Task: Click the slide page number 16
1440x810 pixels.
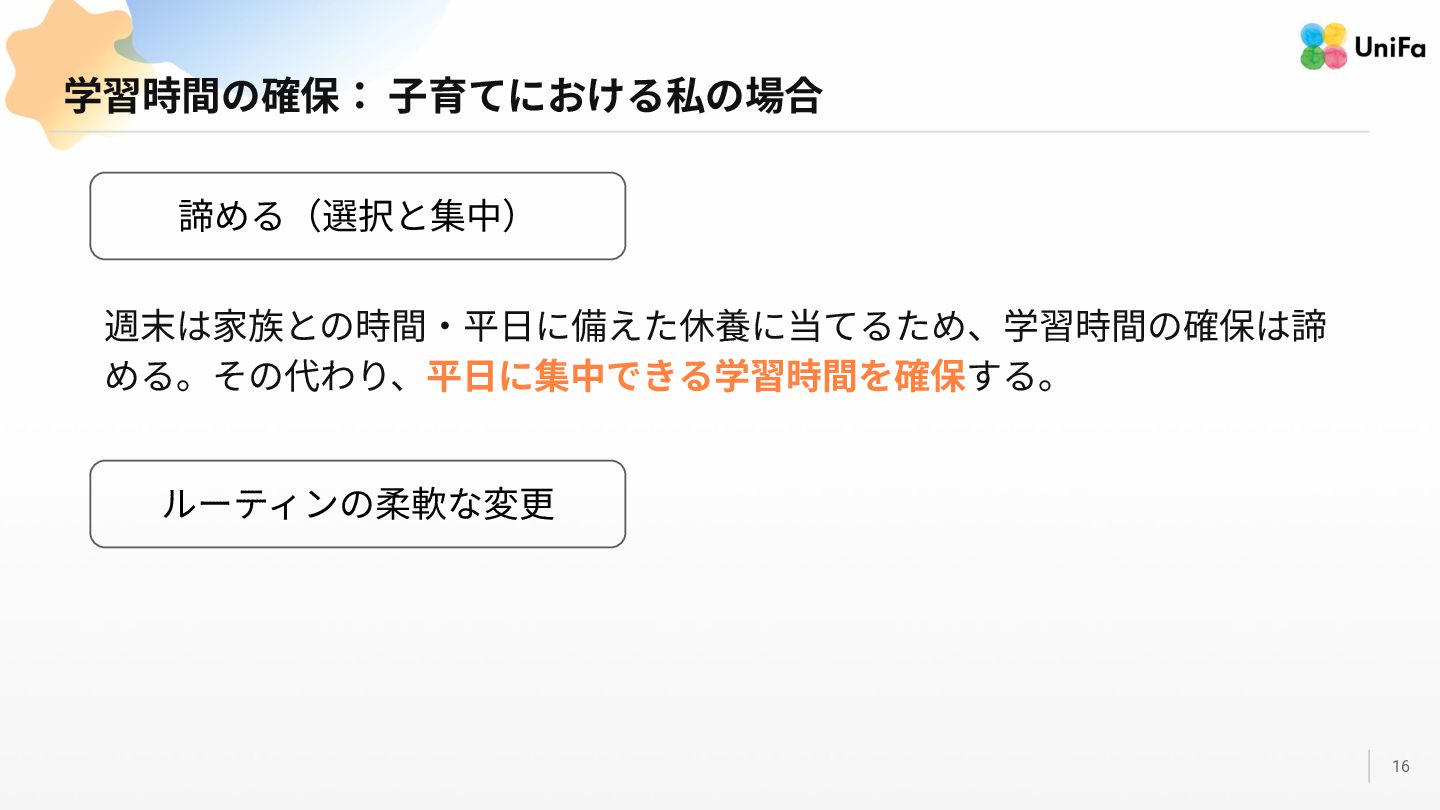Action: coord(1400,766)
